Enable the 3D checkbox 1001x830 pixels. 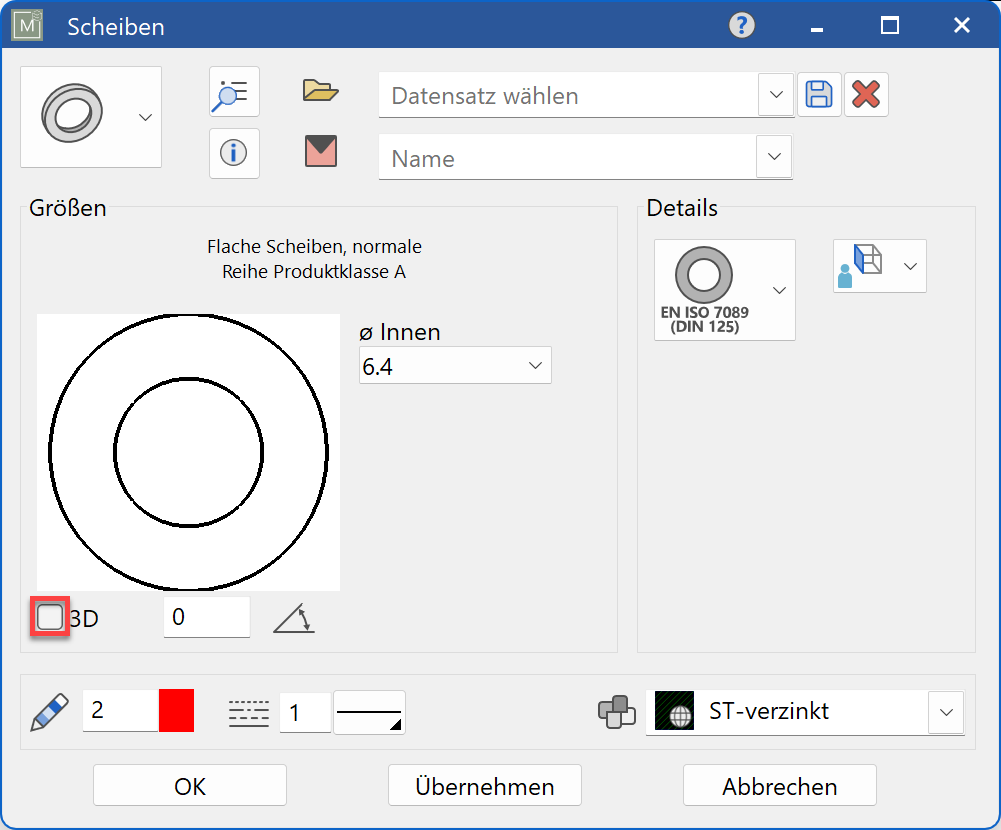click(x=49, y=617)
